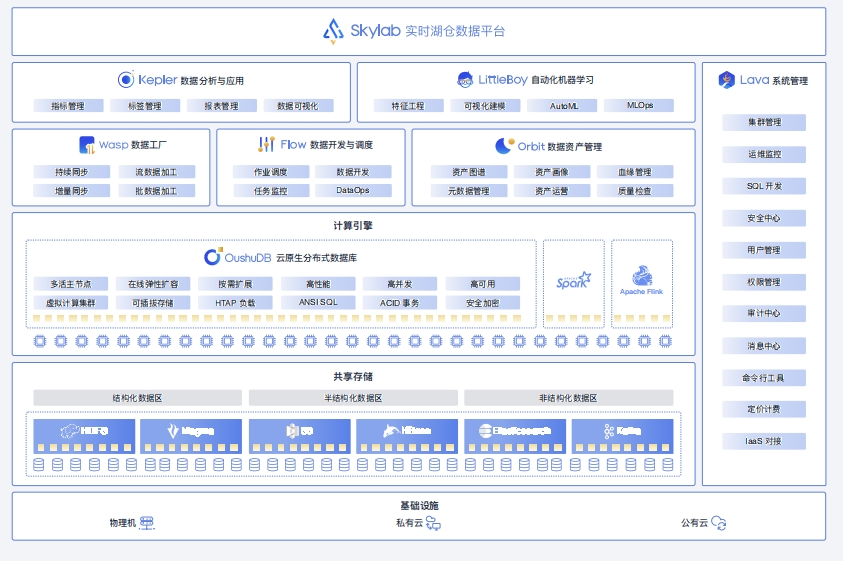
Task: Select the ACID 事务 feature box
Action: 400,303
